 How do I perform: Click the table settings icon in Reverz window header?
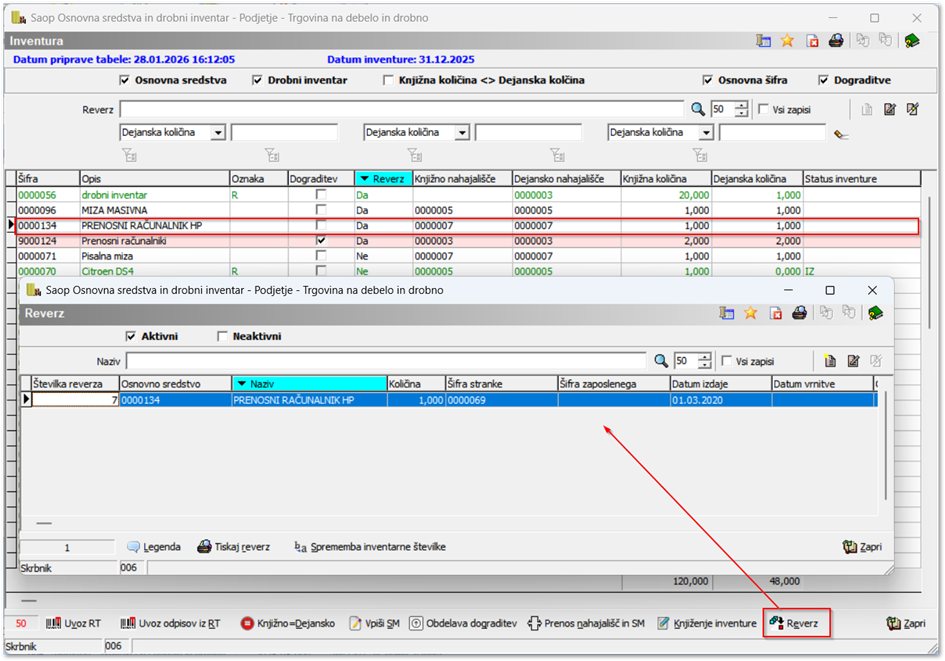tap(727, 313)
